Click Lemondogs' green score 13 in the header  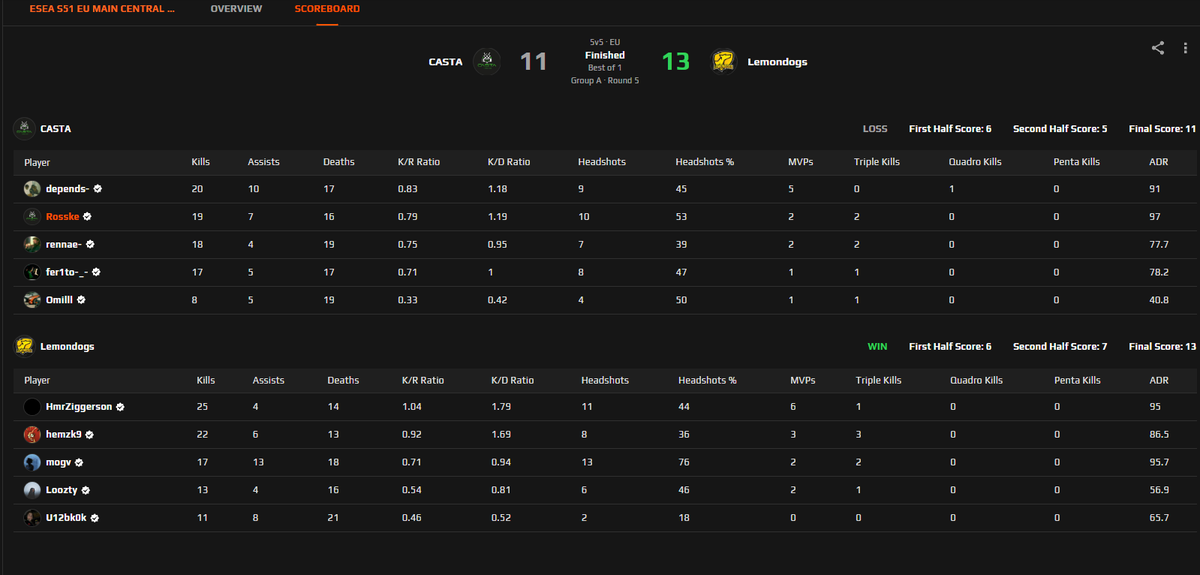tap(676, 62)
